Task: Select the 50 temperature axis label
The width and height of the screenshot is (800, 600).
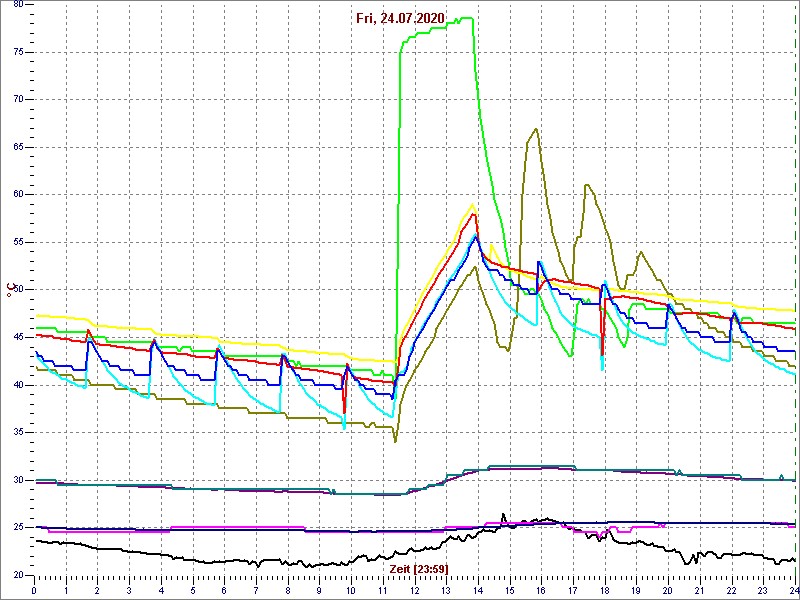Action: pos(19,290)
